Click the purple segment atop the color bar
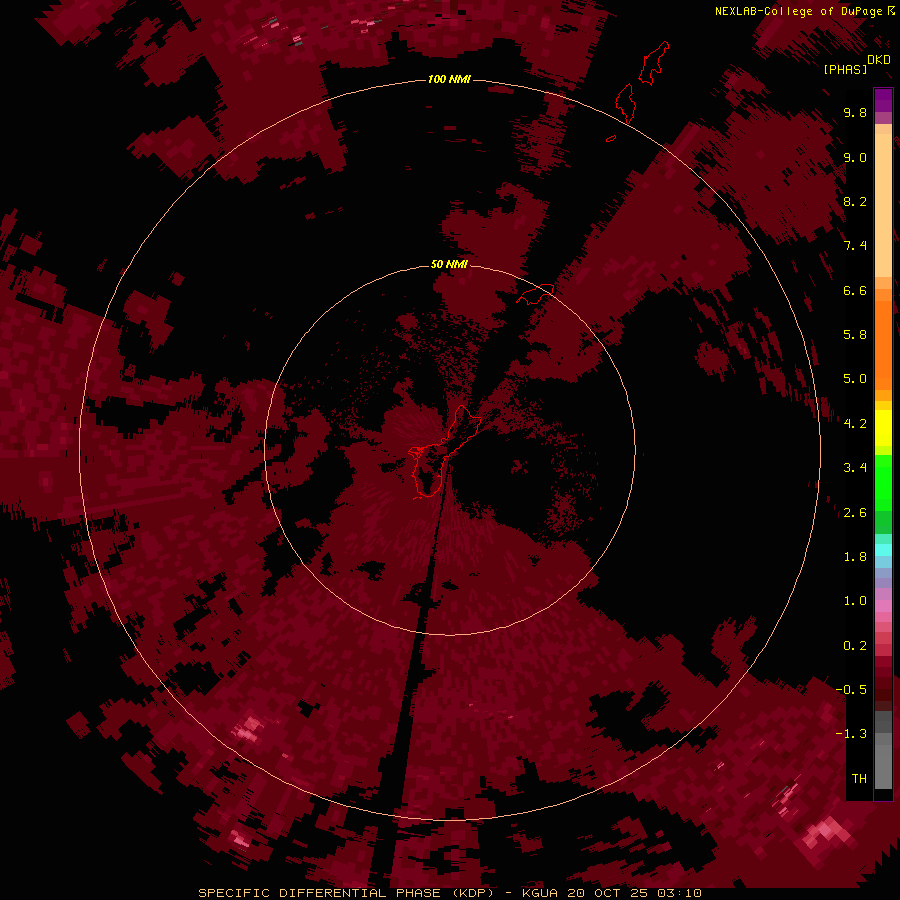 click(x=883, y=100)
